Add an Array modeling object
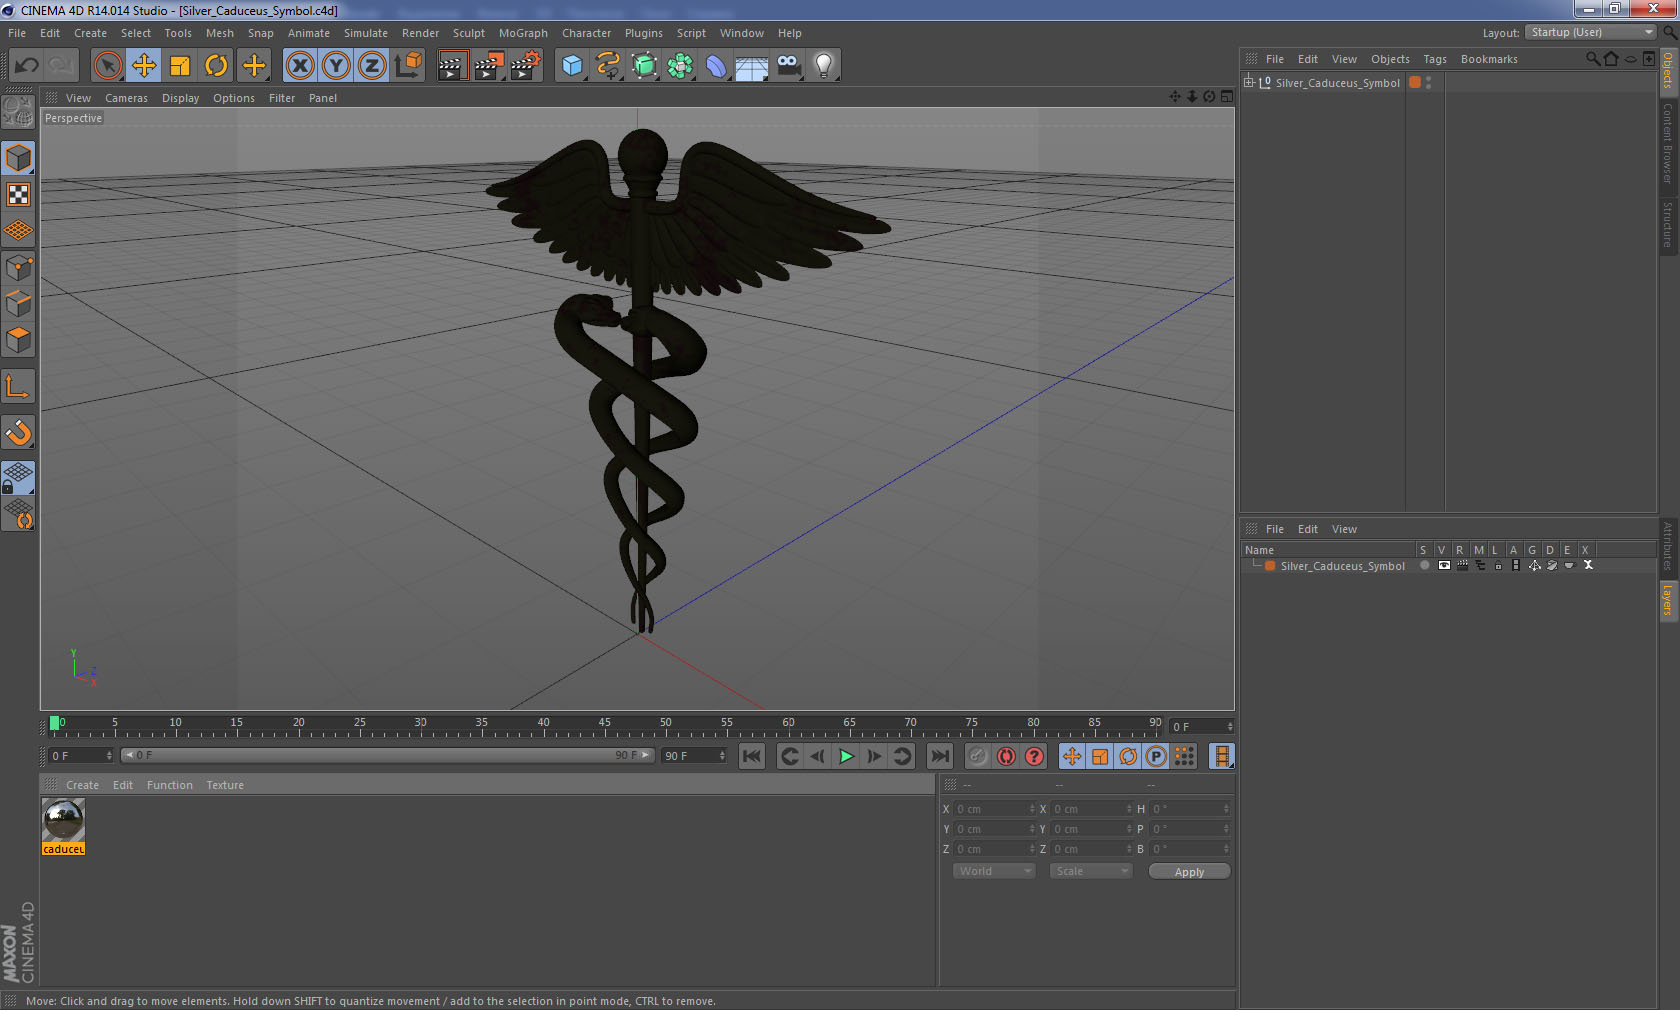 (x=680, y=66)
